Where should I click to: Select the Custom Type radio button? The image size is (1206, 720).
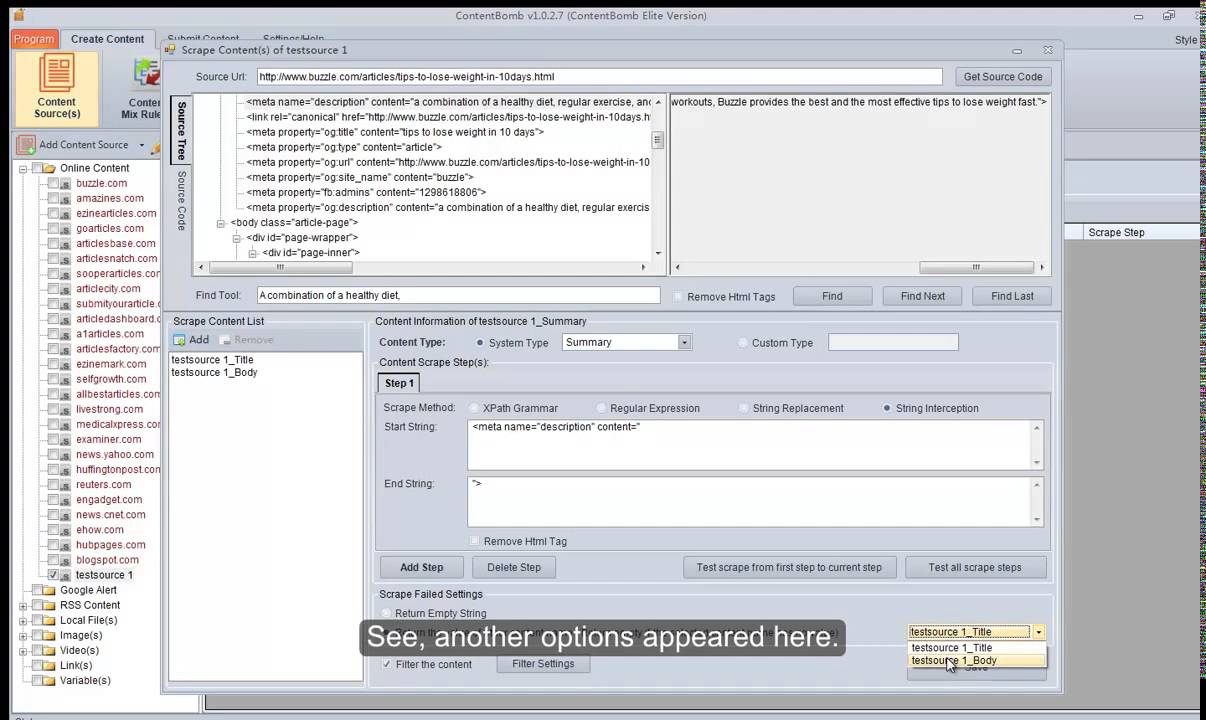pos(743,343)
